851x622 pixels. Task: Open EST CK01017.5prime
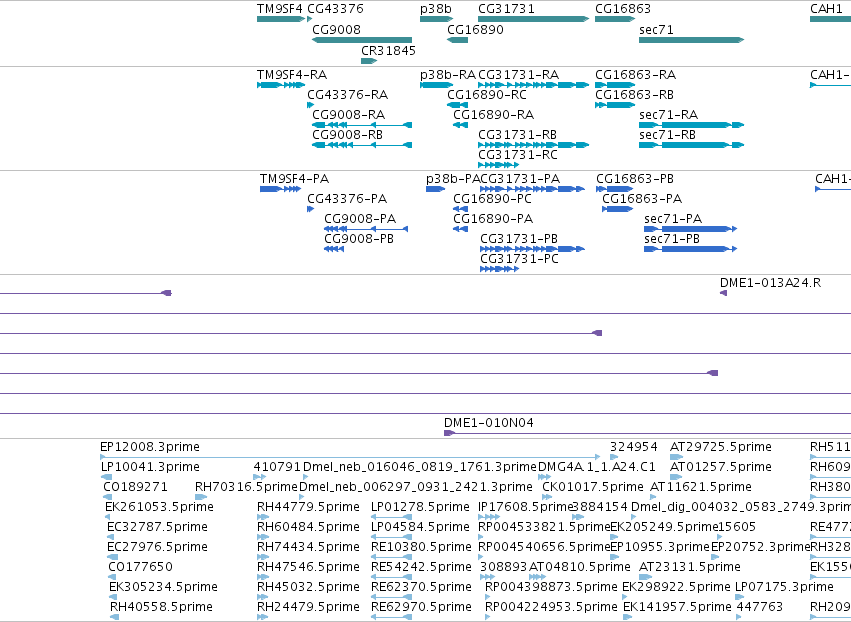click(x=547, y=497)
